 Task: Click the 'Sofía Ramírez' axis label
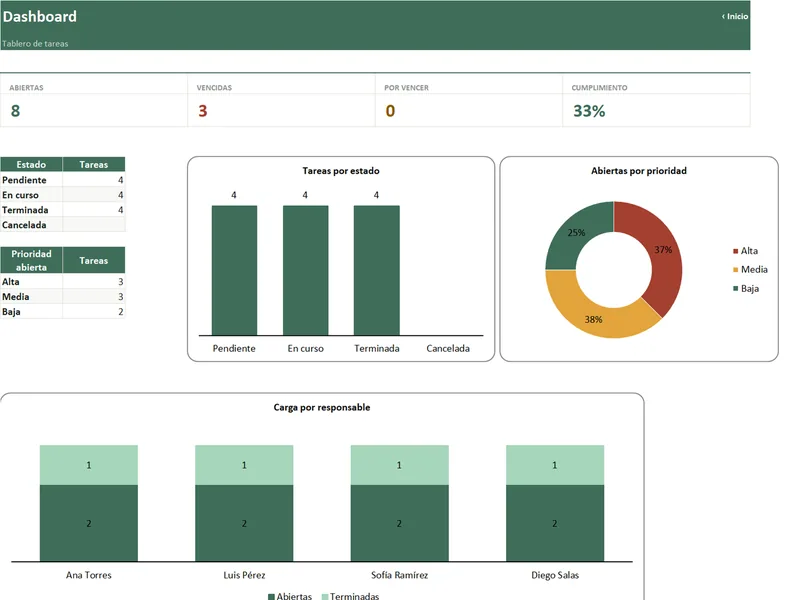tap(399, 575)
